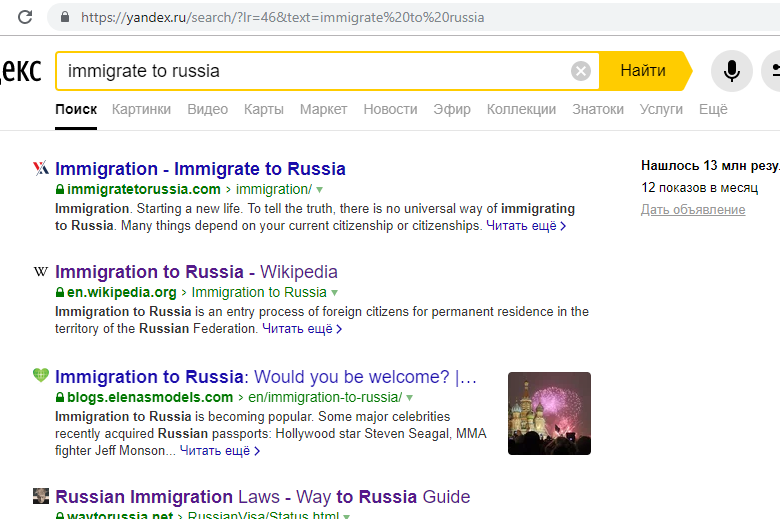Go to the Карты tab
The height and width of the screenshot is (519, 780).
[x=264, y=109]
